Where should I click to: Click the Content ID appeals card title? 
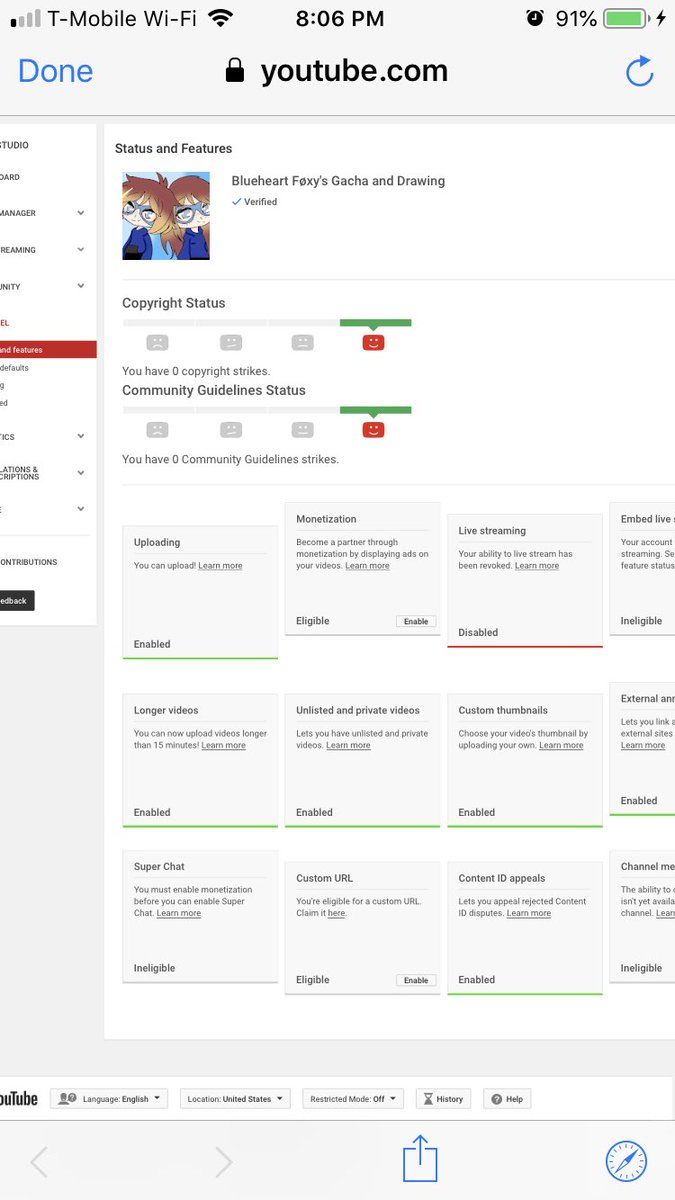502,878
